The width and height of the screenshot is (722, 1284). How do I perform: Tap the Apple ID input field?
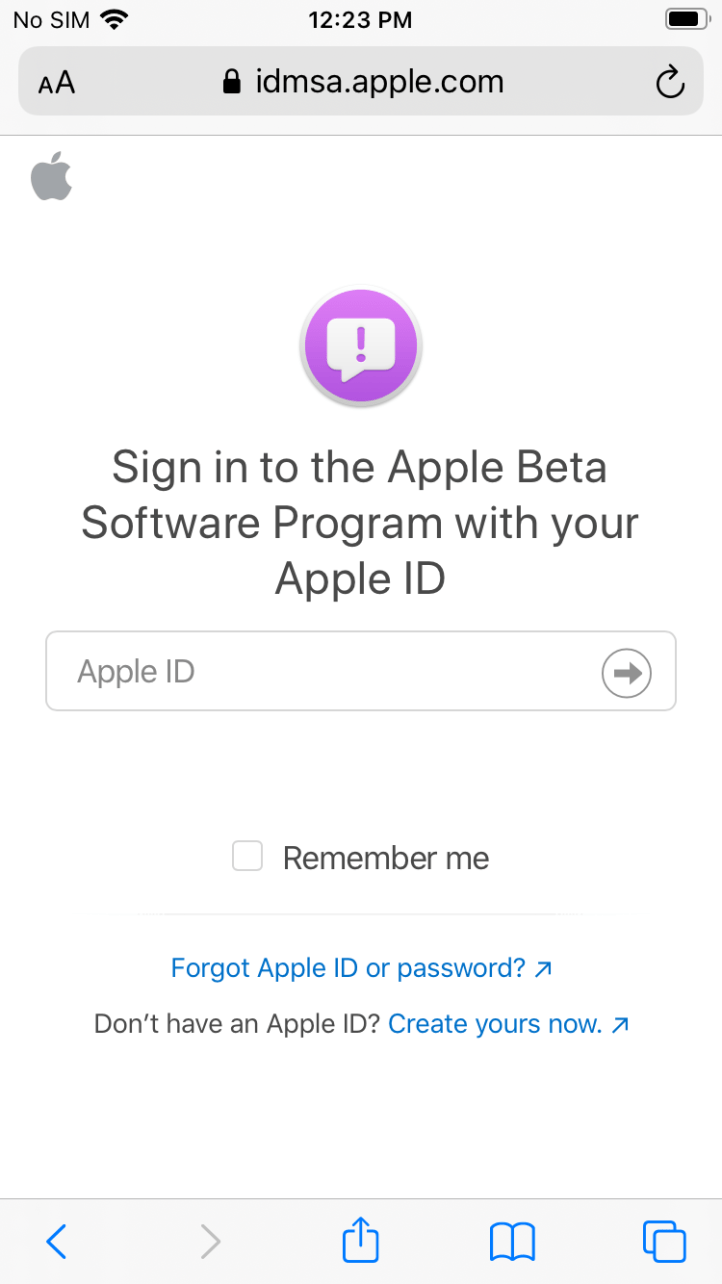click(300, 671)
